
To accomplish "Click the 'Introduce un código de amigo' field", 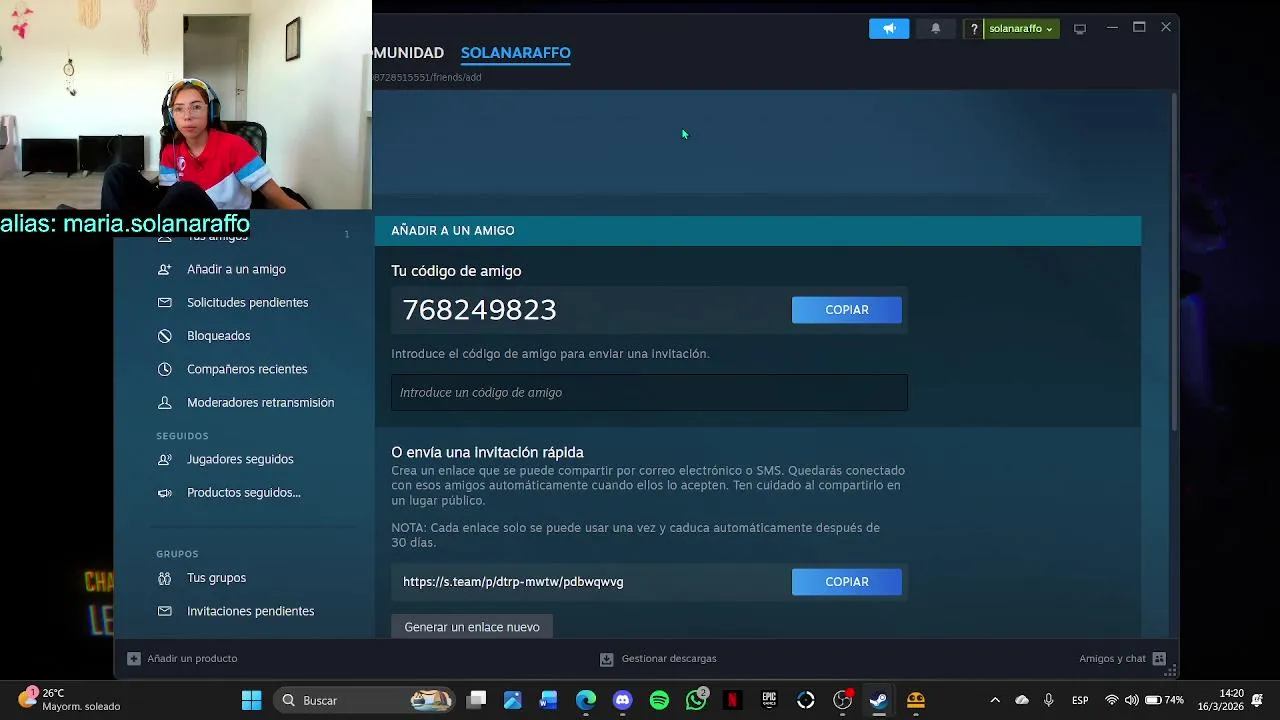I will click(649, 392).
